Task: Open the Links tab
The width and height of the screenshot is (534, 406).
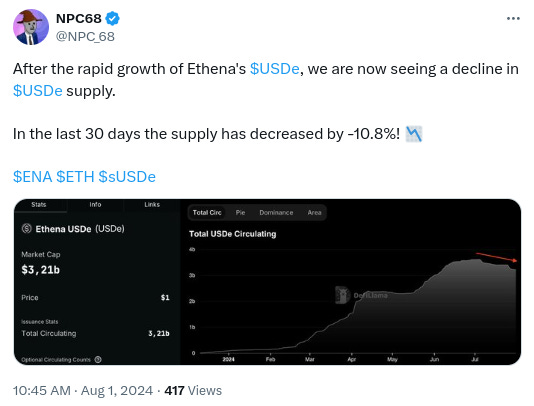Action: (152, 204)
